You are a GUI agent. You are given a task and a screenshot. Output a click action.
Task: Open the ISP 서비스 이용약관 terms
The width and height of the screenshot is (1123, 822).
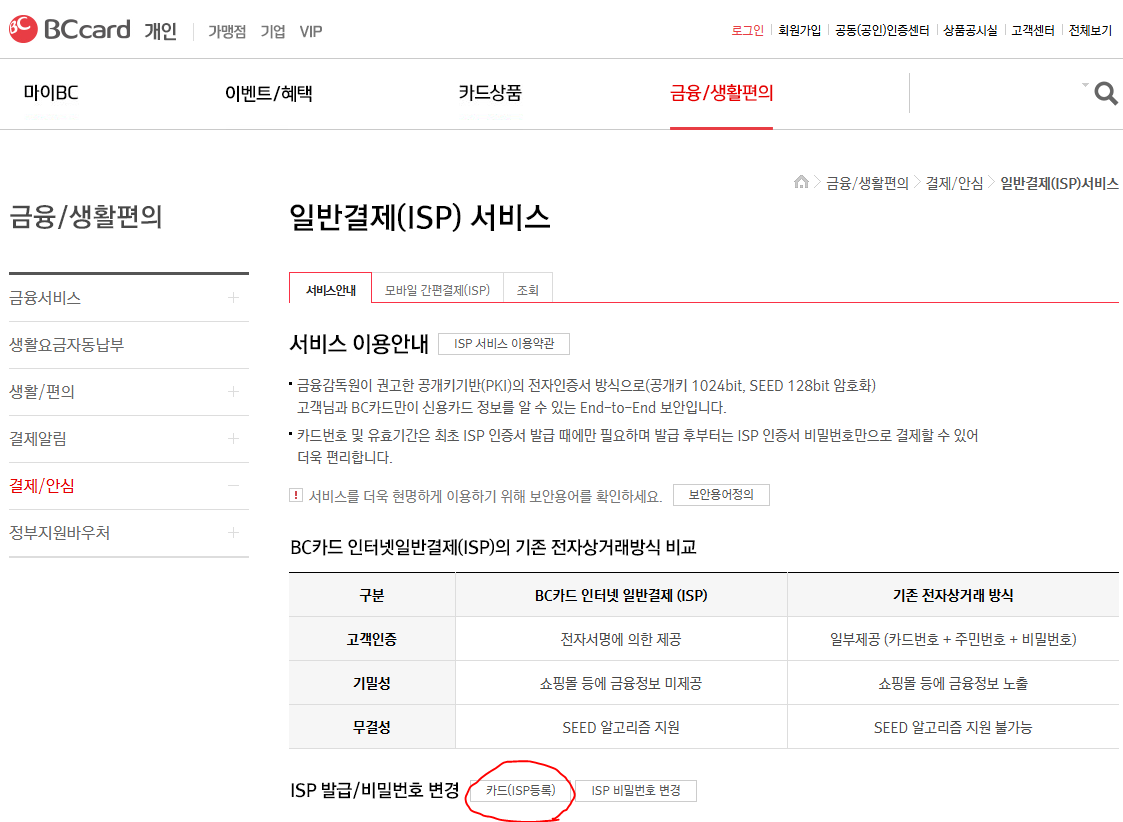[x=505, y=343]
